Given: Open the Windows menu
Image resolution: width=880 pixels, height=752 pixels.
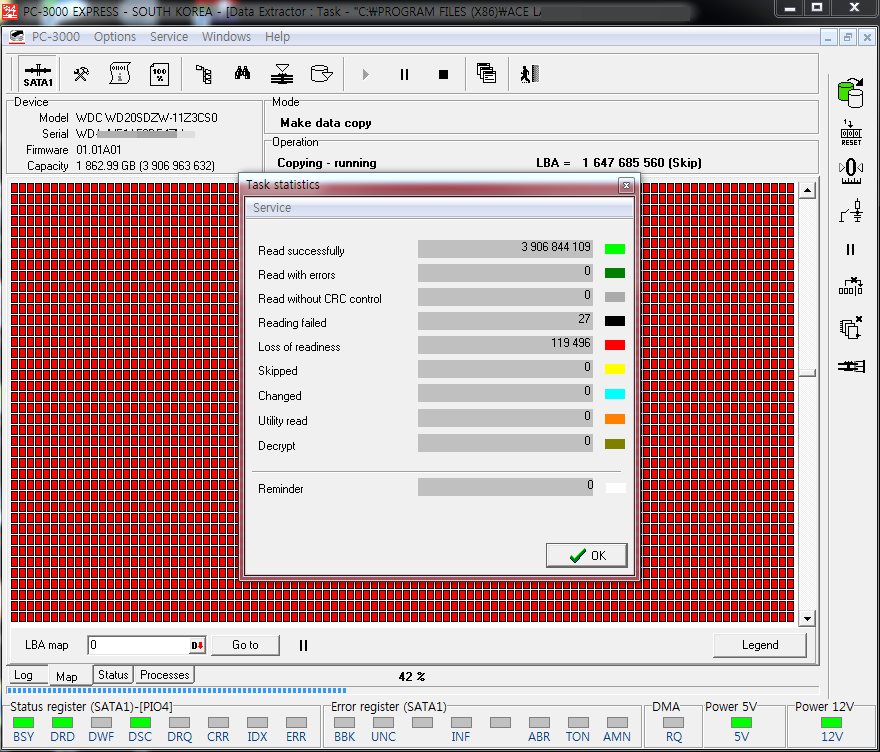Looking at the screenshot, I should (x=226, y=36).
